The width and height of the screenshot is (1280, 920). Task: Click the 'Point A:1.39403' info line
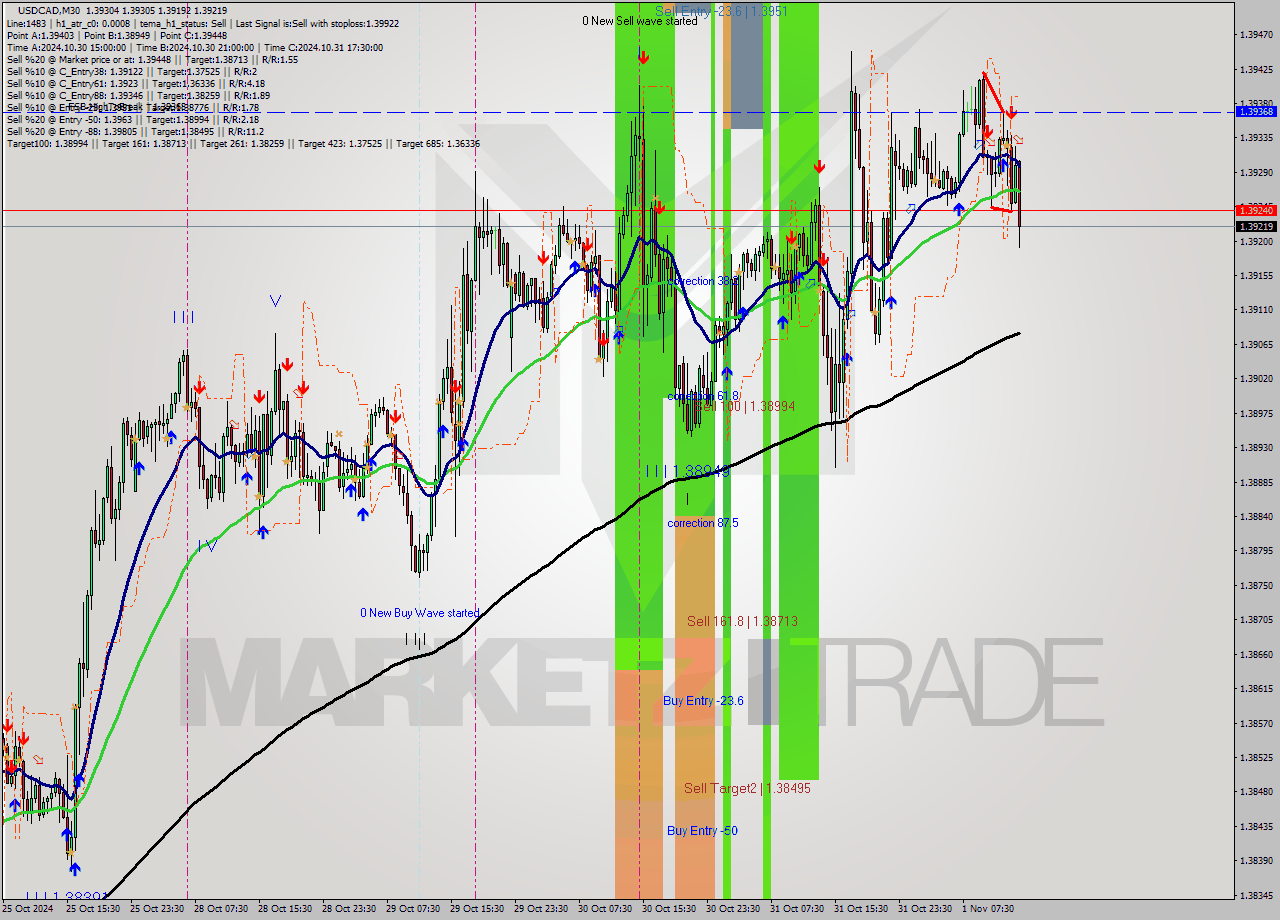[x=116, y=35]
